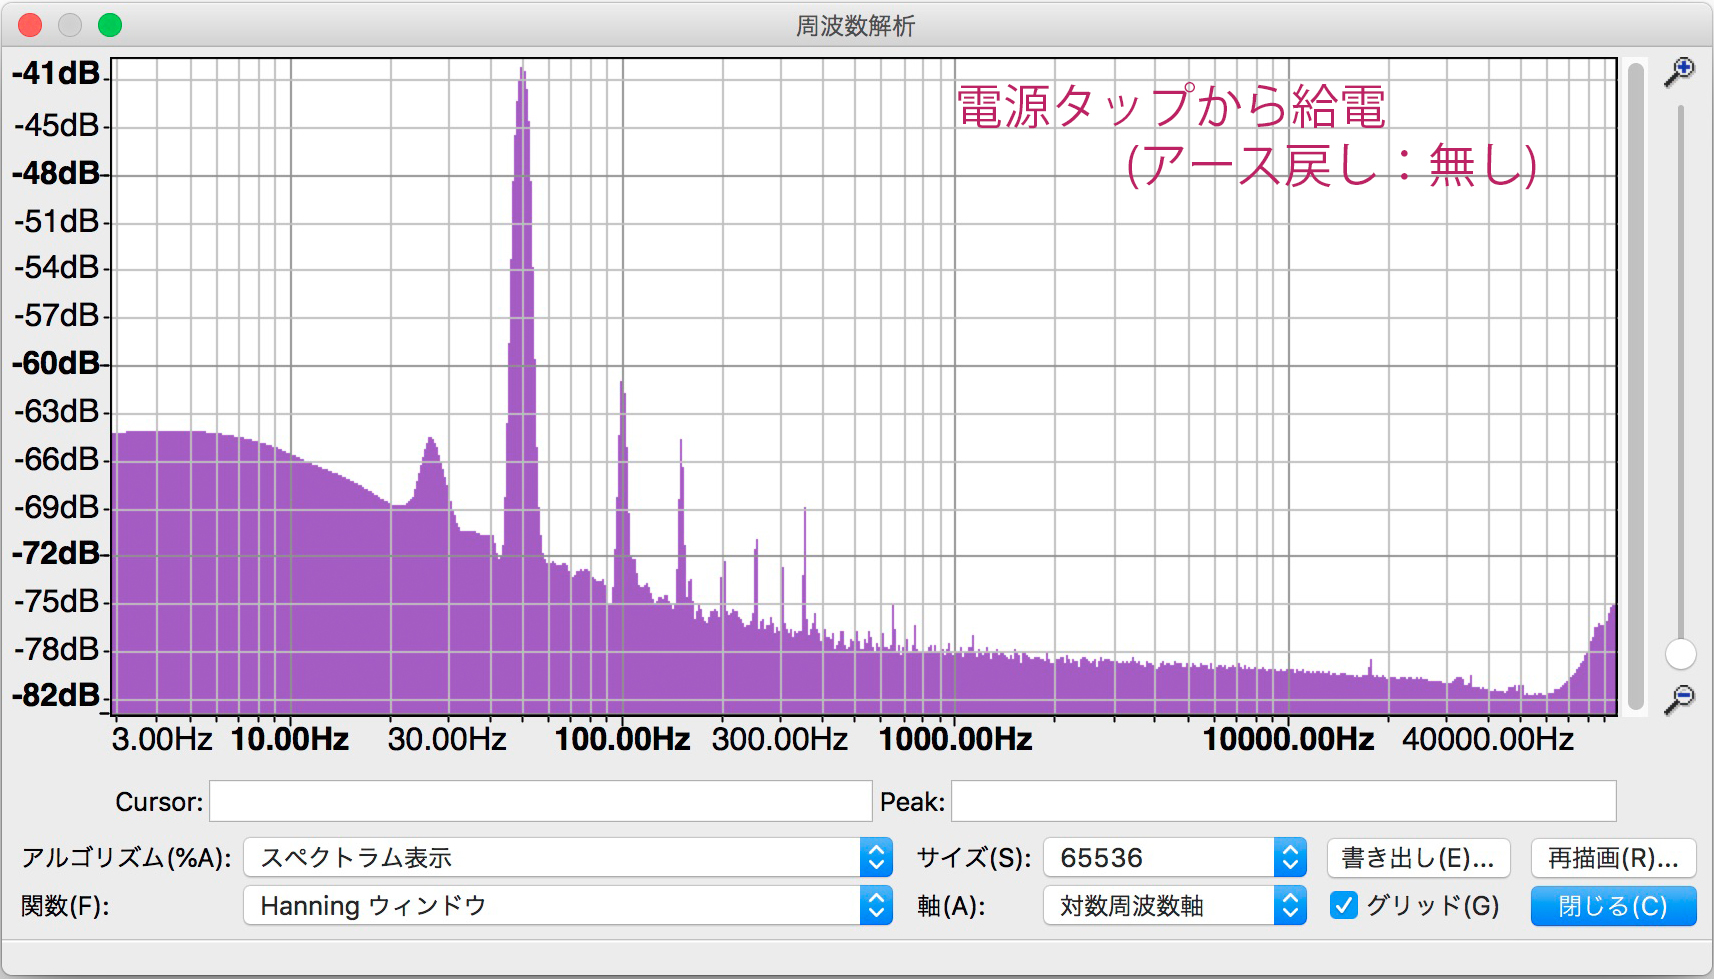
Task: Click the 100.00Hz frequency axis label
Action: coord(622,739)
